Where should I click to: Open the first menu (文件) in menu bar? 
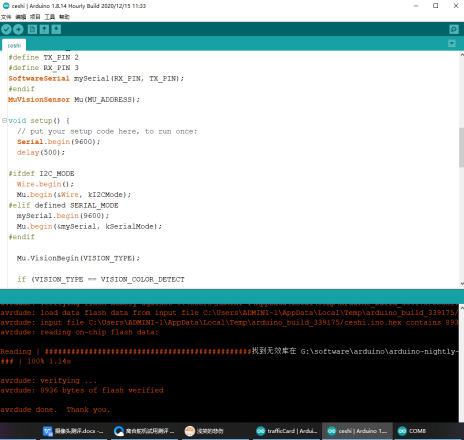click(x=6, y=17)
